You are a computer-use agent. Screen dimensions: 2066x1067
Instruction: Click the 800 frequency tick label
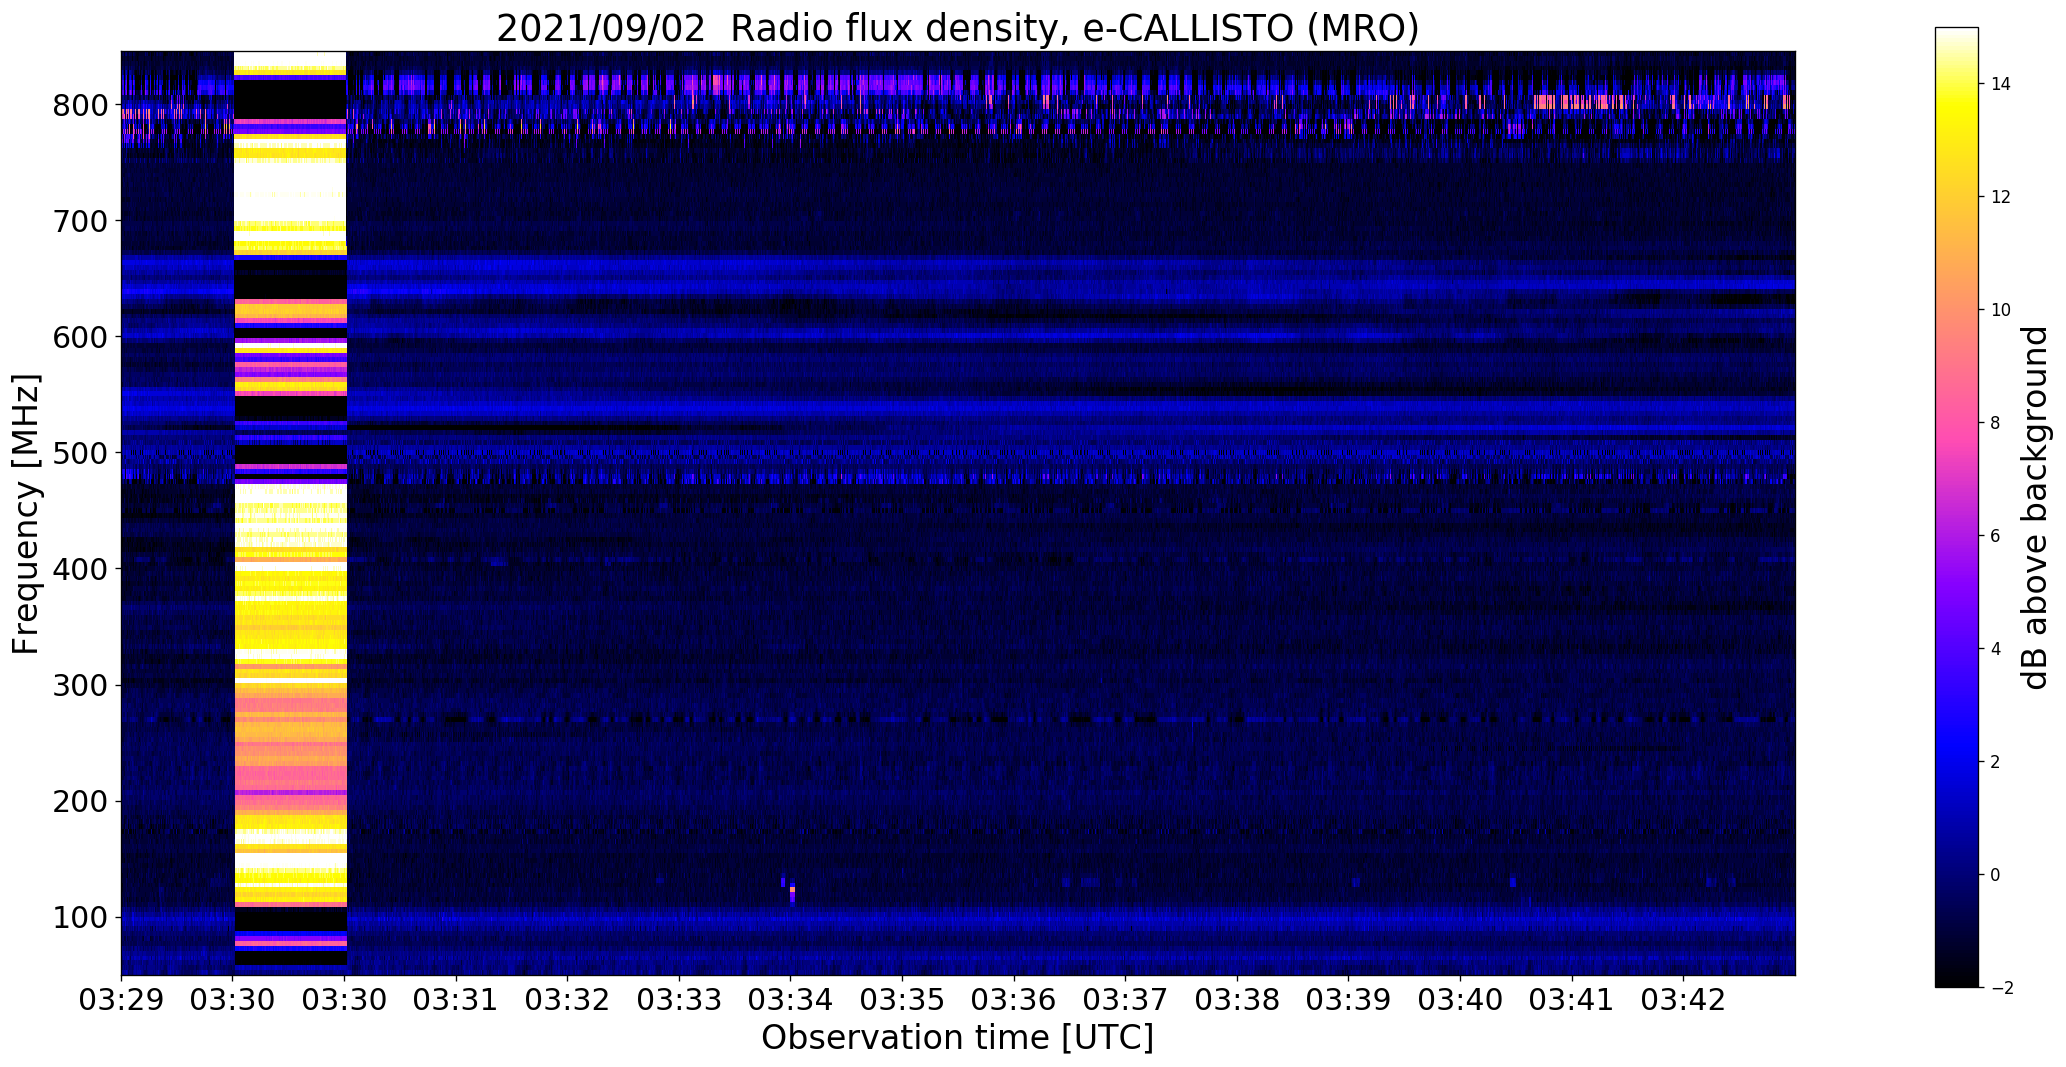(x=80, y=105)
